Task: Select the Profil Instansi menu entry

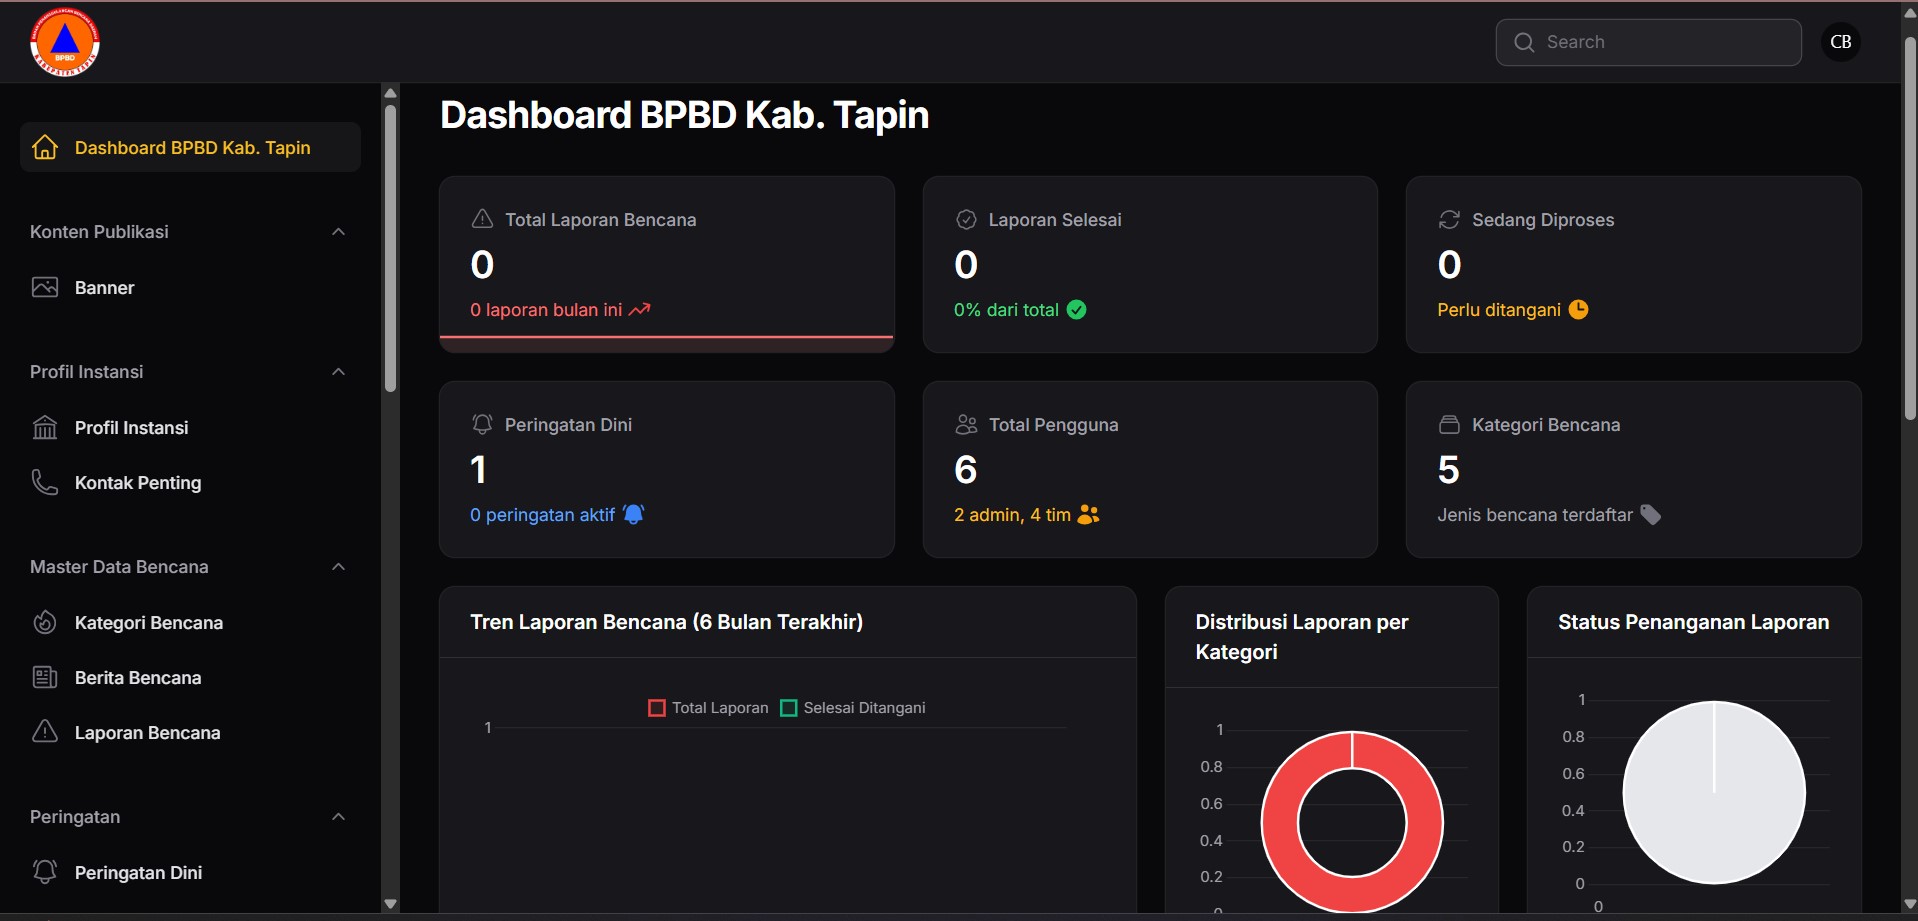Action: pyautogui.click(x=131, y=427)
